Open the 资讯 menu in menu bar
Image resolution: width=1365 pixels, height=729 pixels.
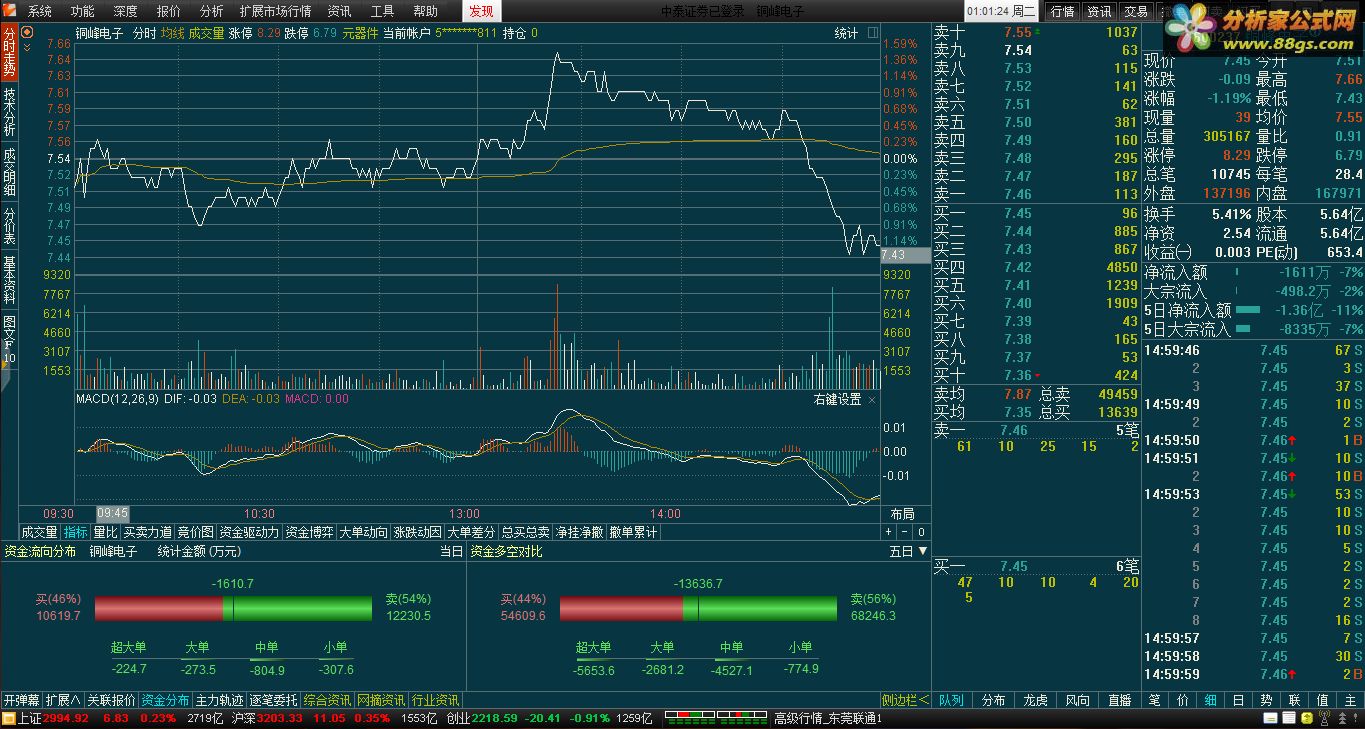tap(339, 11)
